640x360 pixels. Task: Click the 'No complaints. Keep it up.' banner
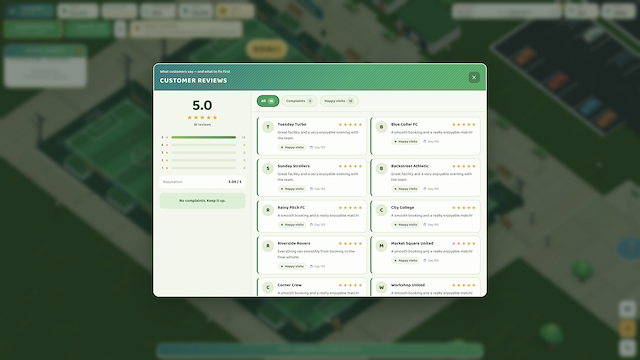click(x=202, y=201)
